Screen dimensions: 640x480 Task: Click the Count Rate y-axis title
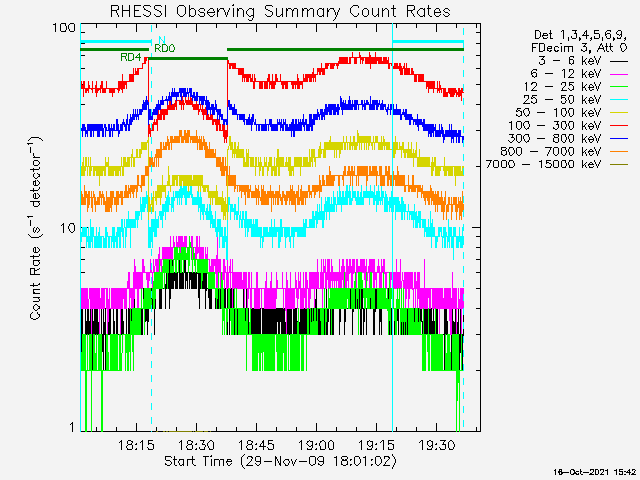coord(36,228)
